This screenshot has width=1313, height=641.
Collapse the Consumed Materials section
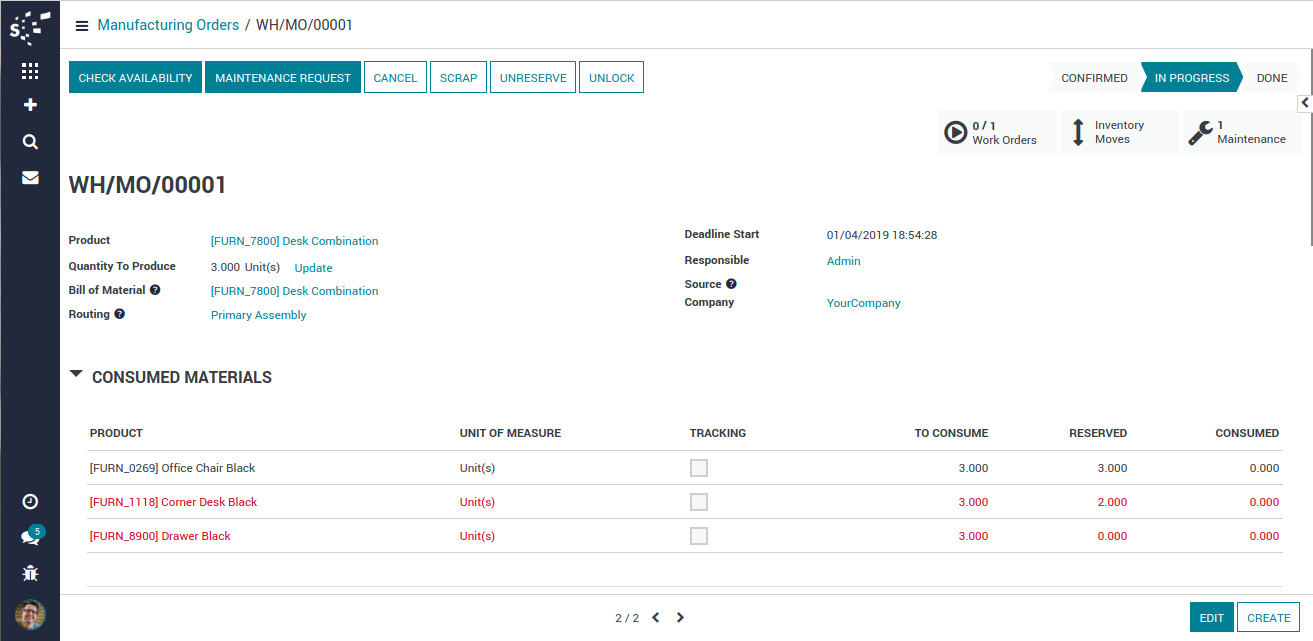77,374
